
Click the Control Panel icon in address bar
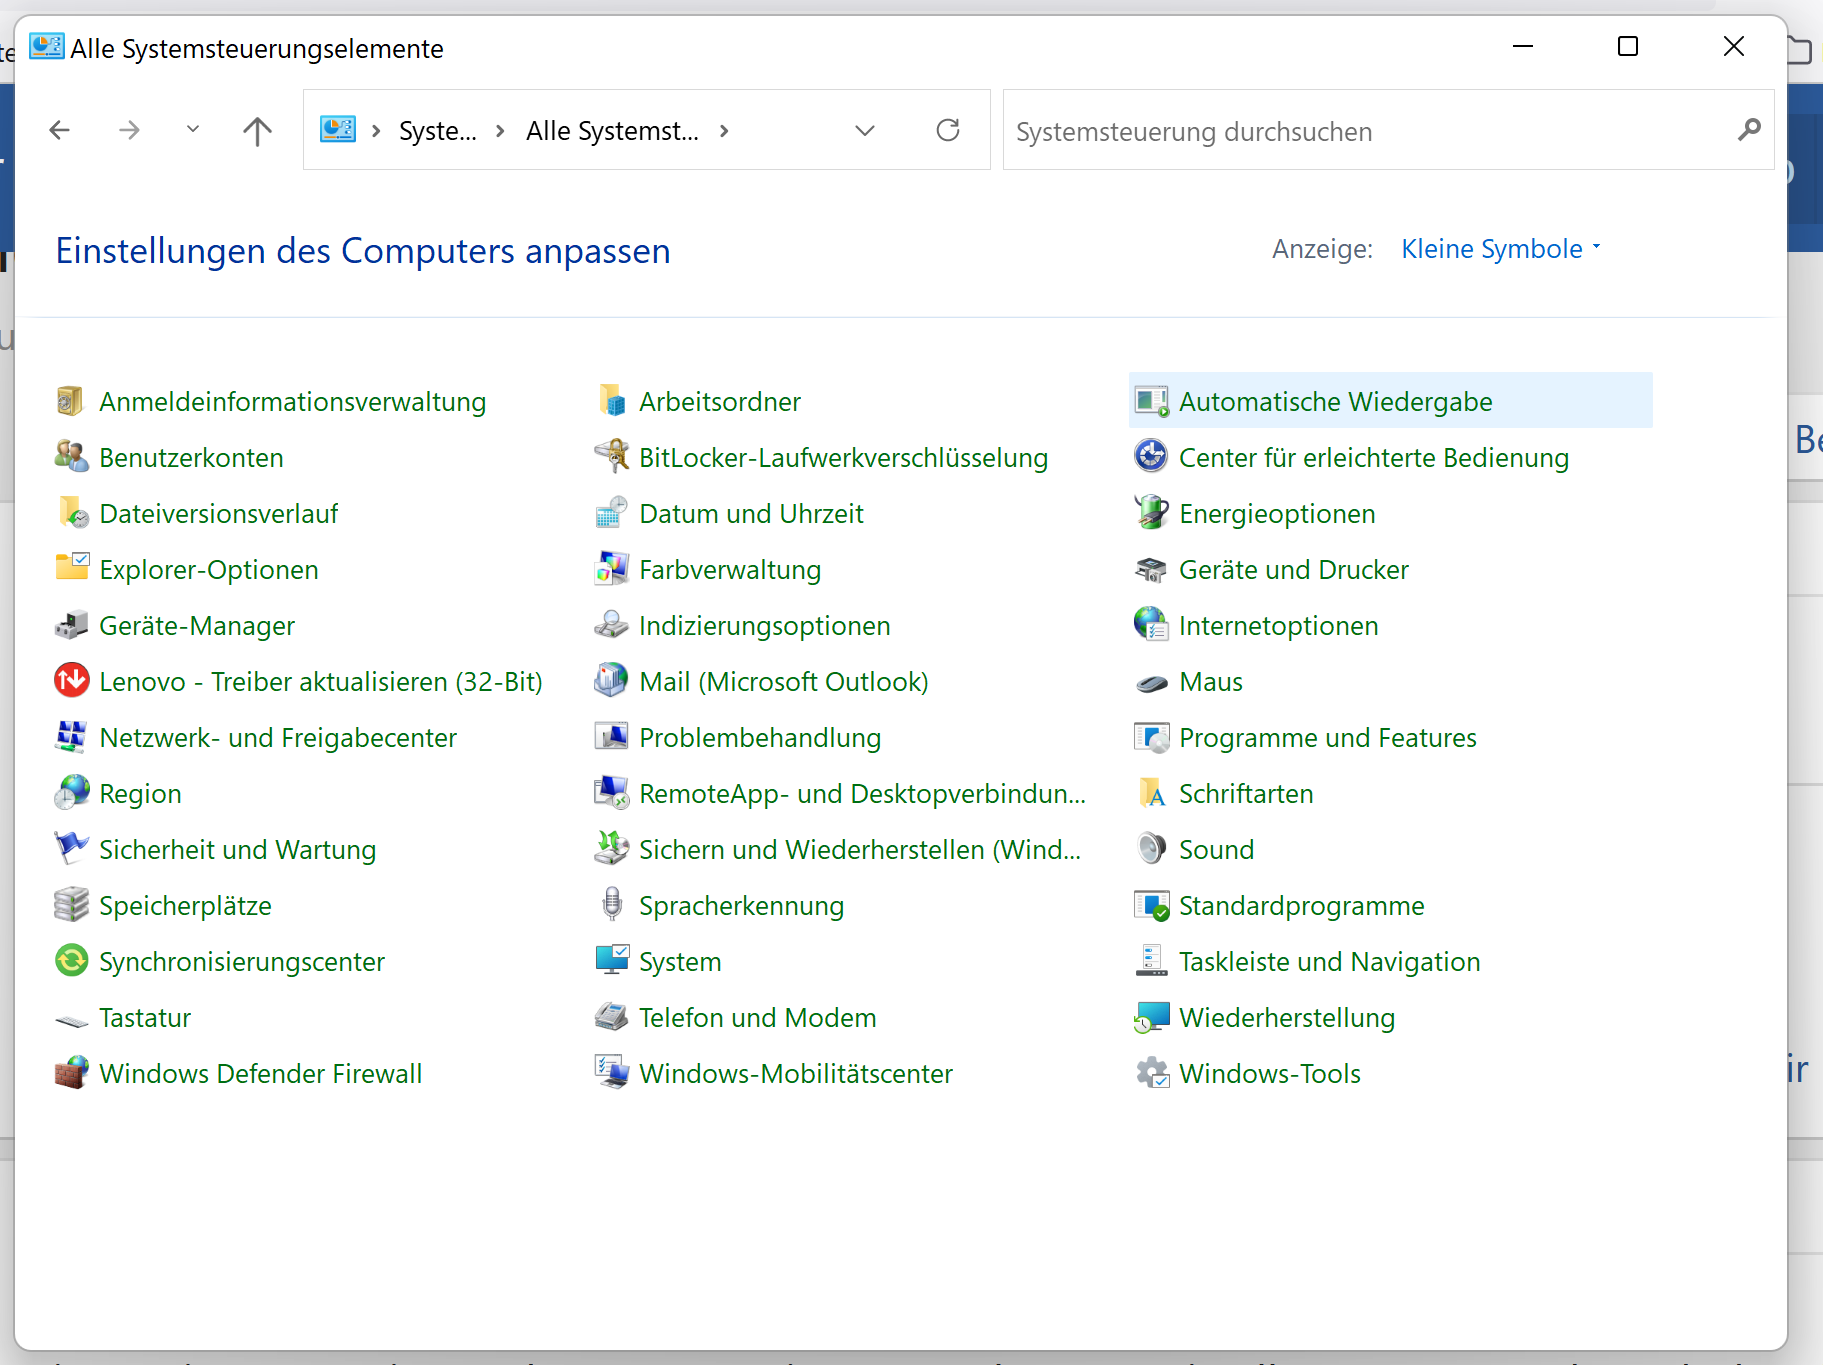tap(338, 130)
